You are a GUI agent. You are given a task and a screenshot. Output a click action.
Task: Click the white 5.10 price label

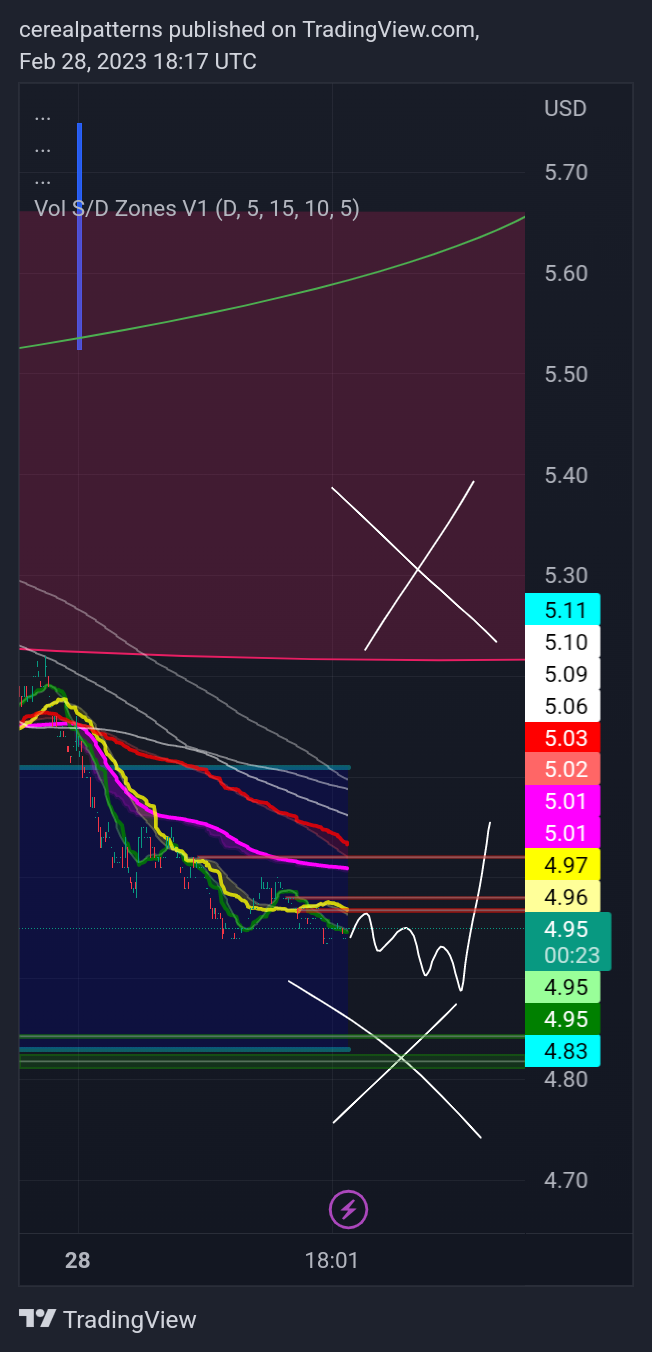(x=562, y=641)
